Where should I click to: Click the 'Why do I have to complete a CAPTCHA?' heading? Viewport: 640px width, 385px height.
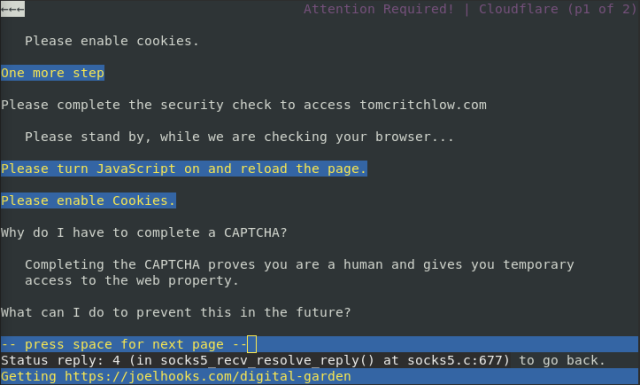144,233
